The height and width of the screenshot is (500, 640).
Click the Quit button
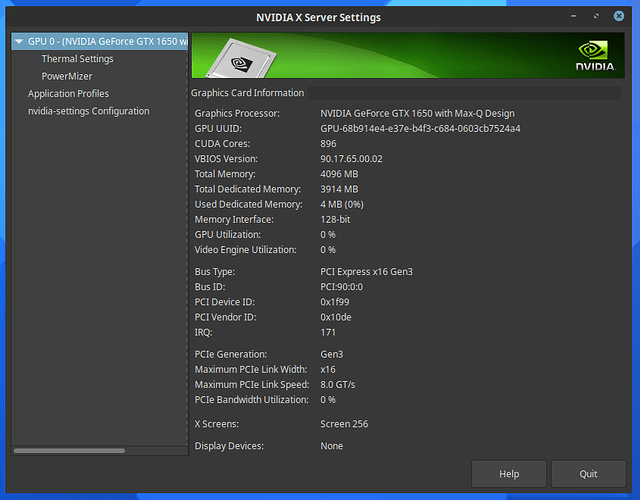pos(588,474)
